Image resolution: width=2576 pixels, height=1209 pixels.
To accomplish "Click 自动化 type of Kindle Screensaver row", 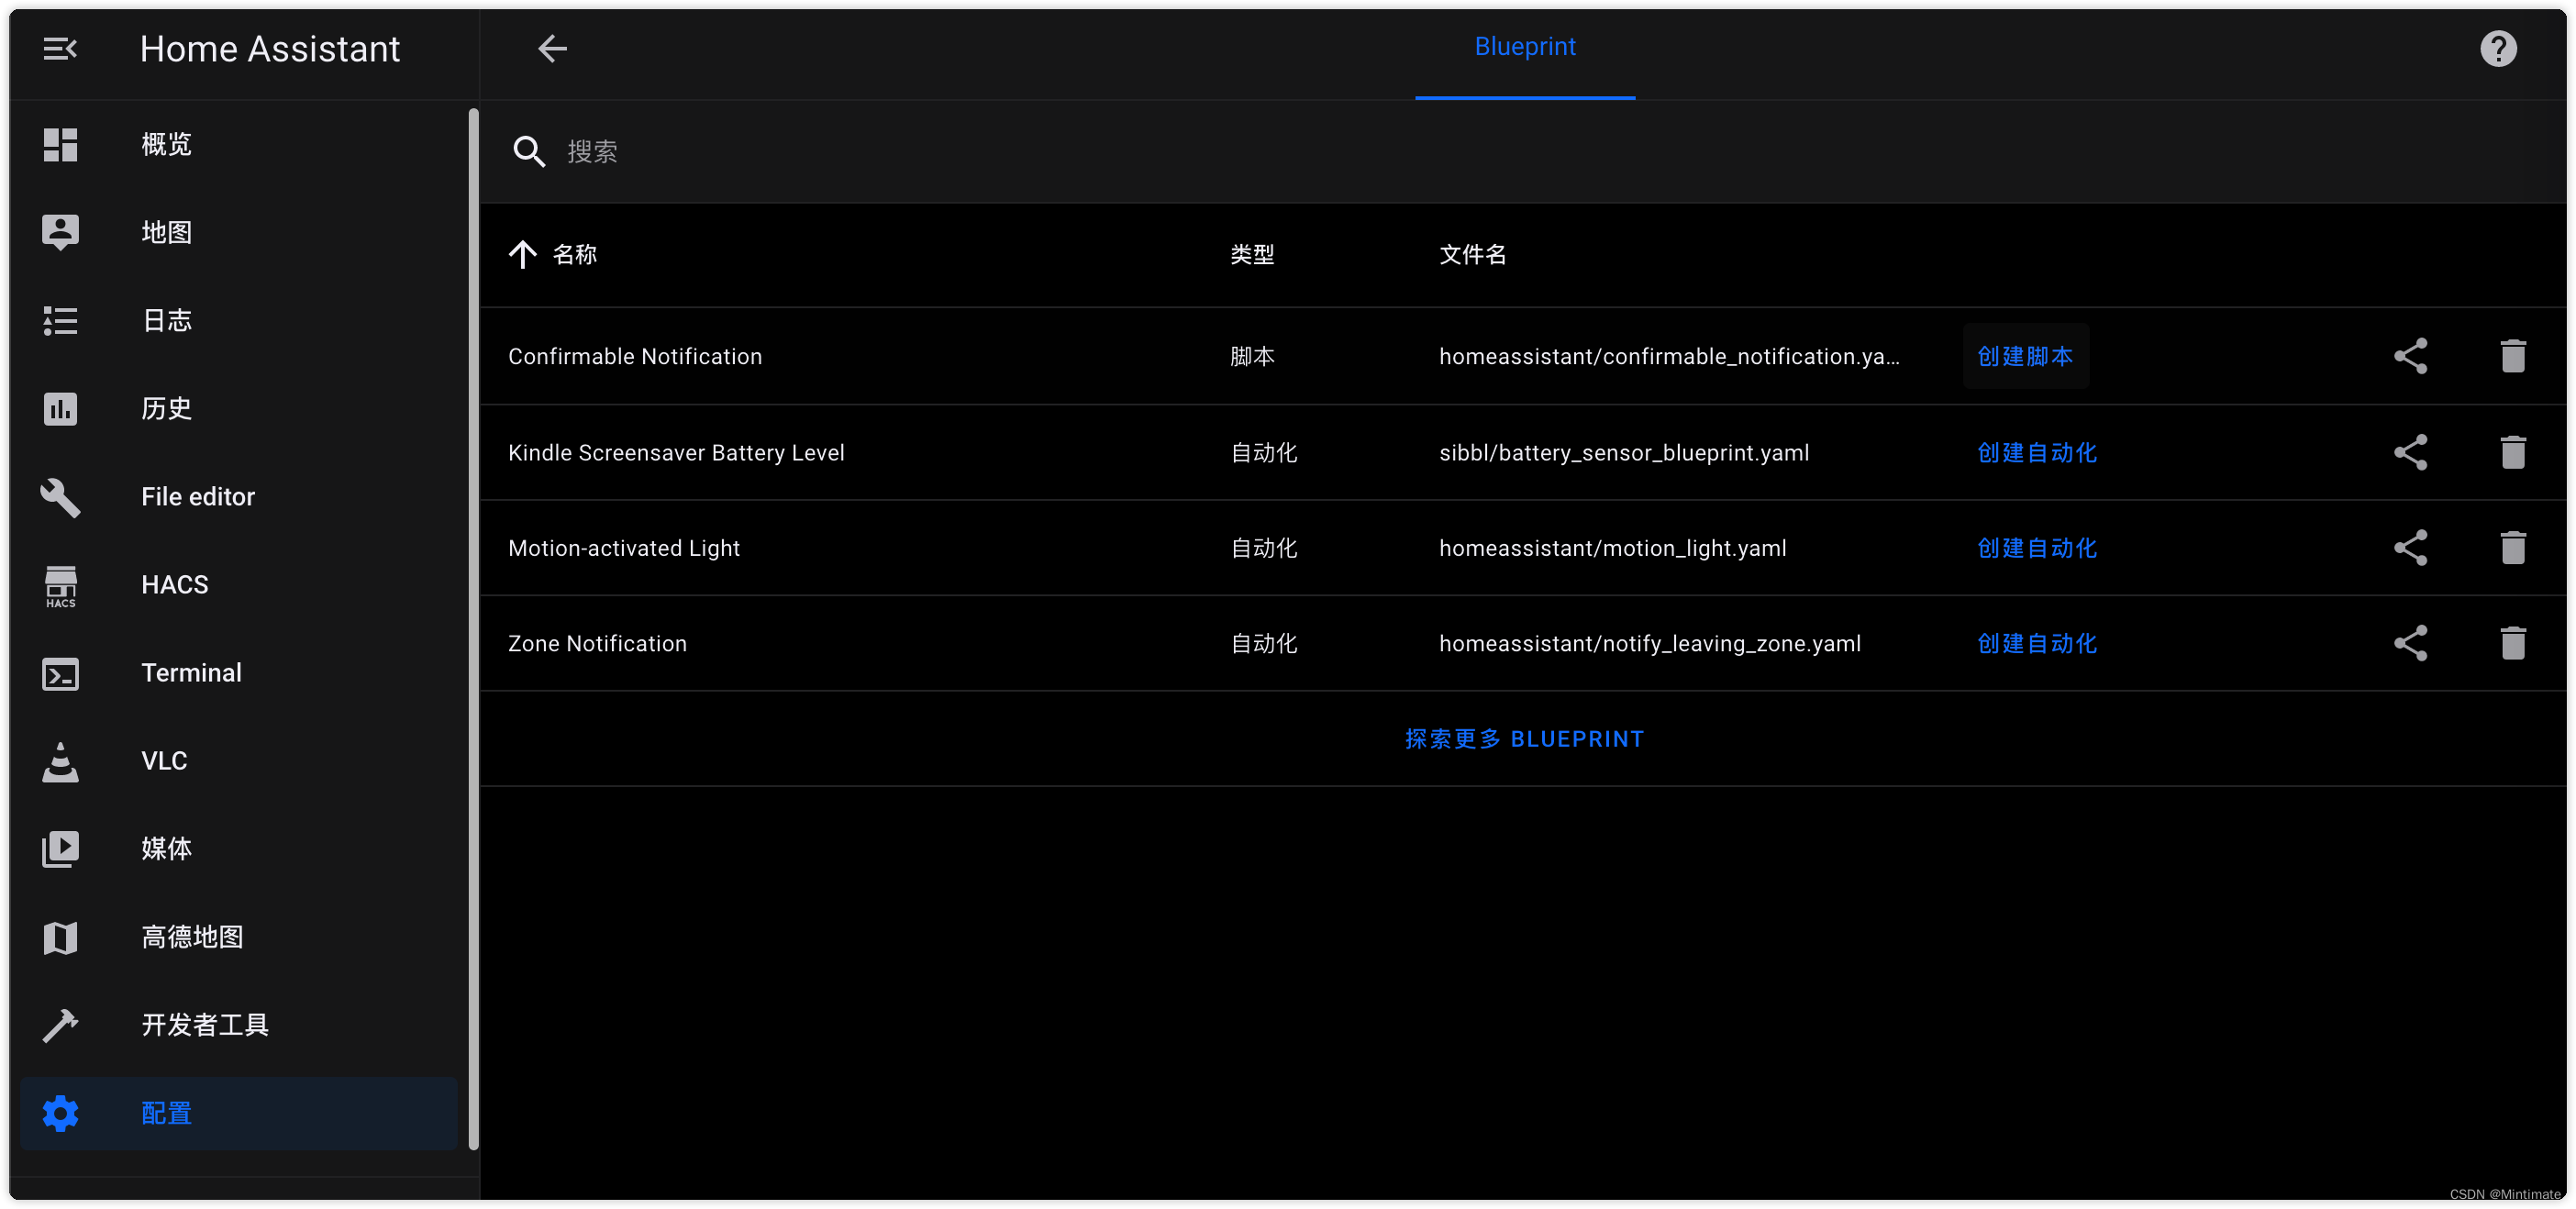I will point(1263,452).
